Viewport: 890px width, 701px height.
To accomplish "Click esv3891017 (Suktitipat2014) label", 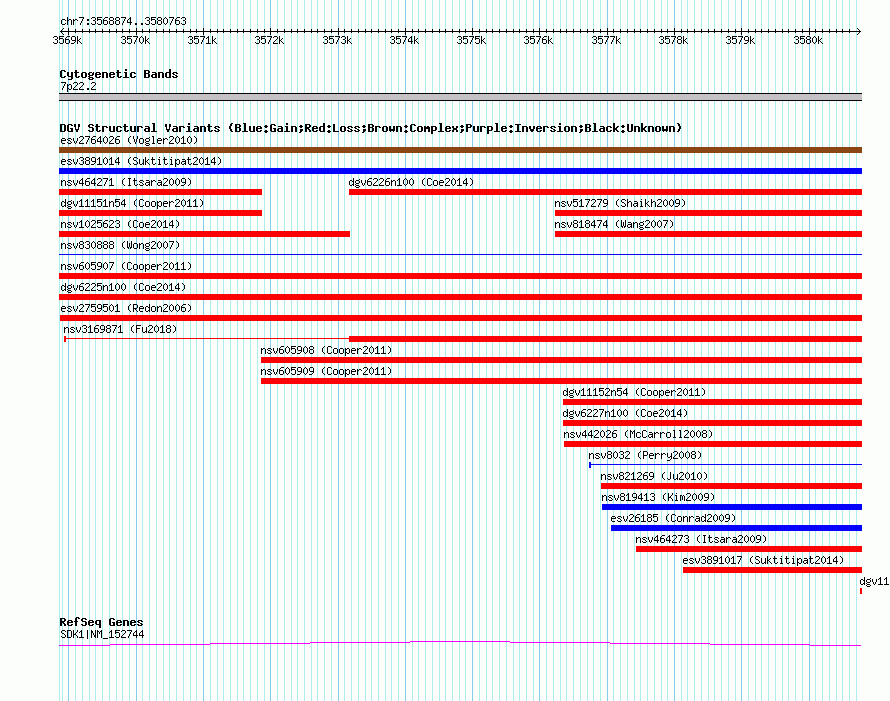I will point(763,560).
